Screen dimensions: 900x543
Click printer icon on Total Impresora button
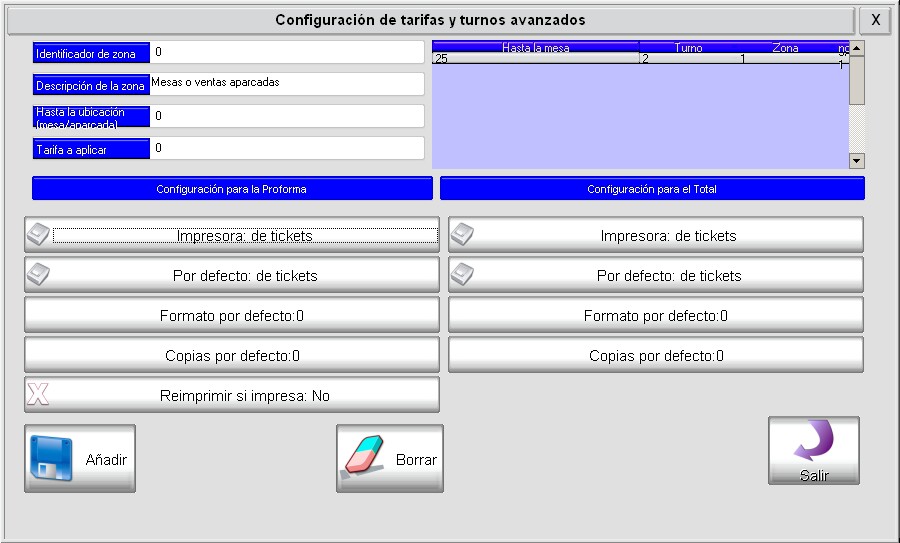pos(462,234)
